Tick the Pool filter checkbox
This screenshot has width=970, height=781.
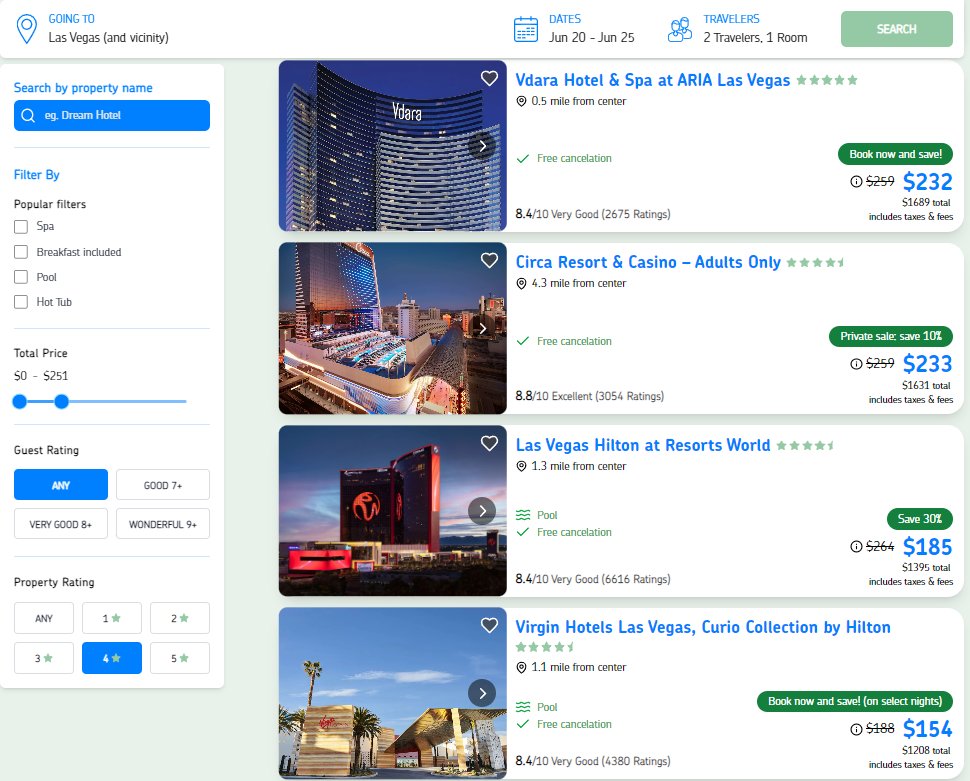(21, 277)
